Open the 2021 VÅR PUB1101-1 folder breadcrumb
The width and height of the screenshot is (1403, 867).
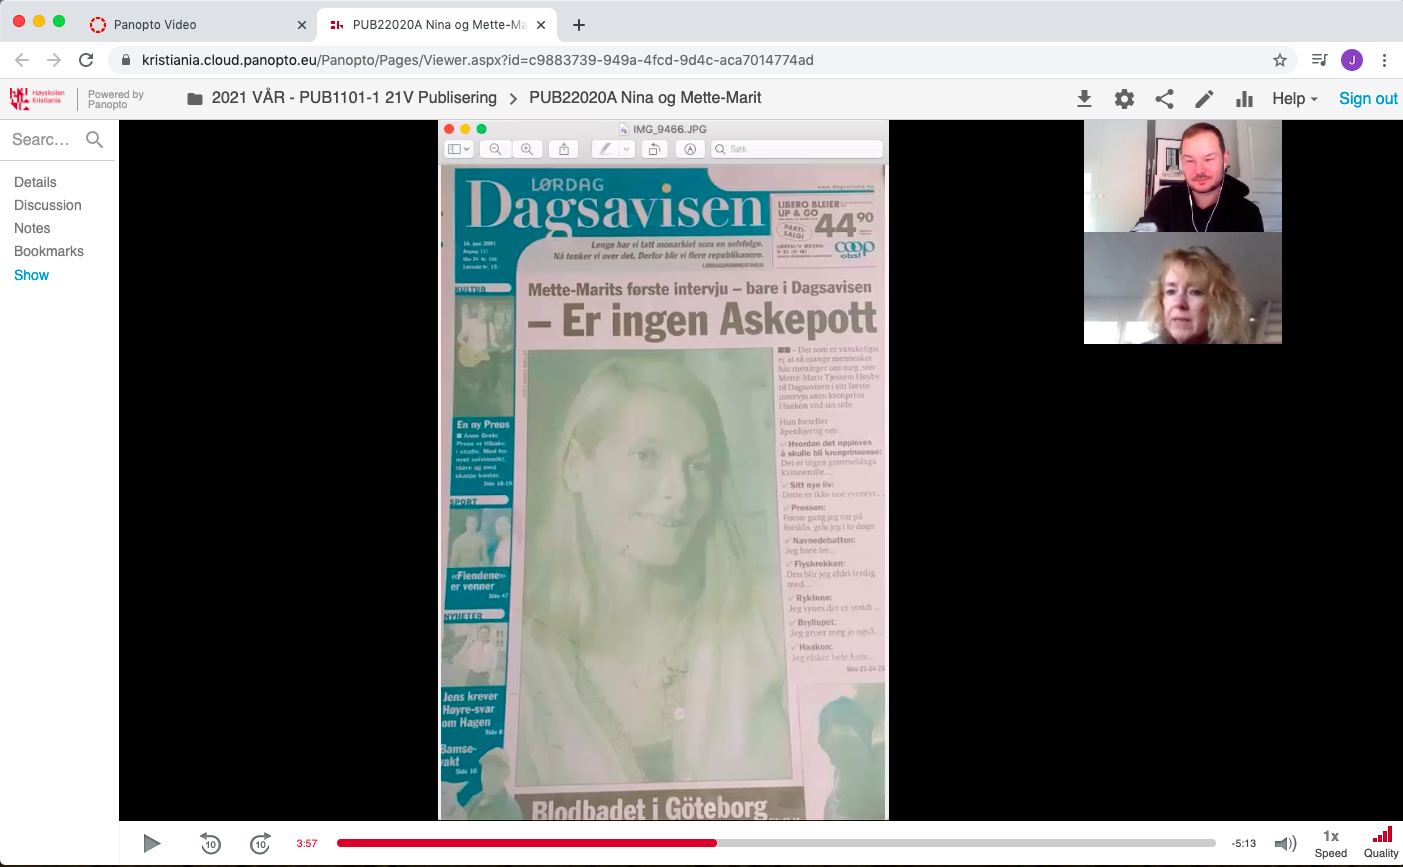[354, 97]
